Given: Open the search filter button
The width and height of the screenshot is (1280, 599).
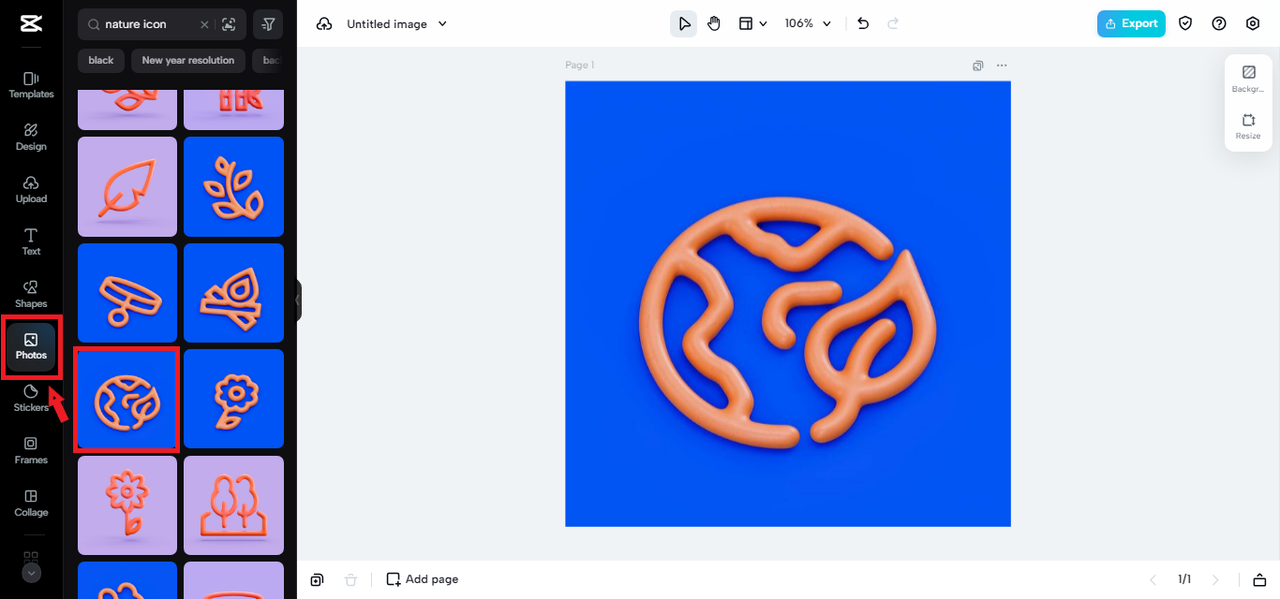Looking at the screenshot, I should point(268,24).
